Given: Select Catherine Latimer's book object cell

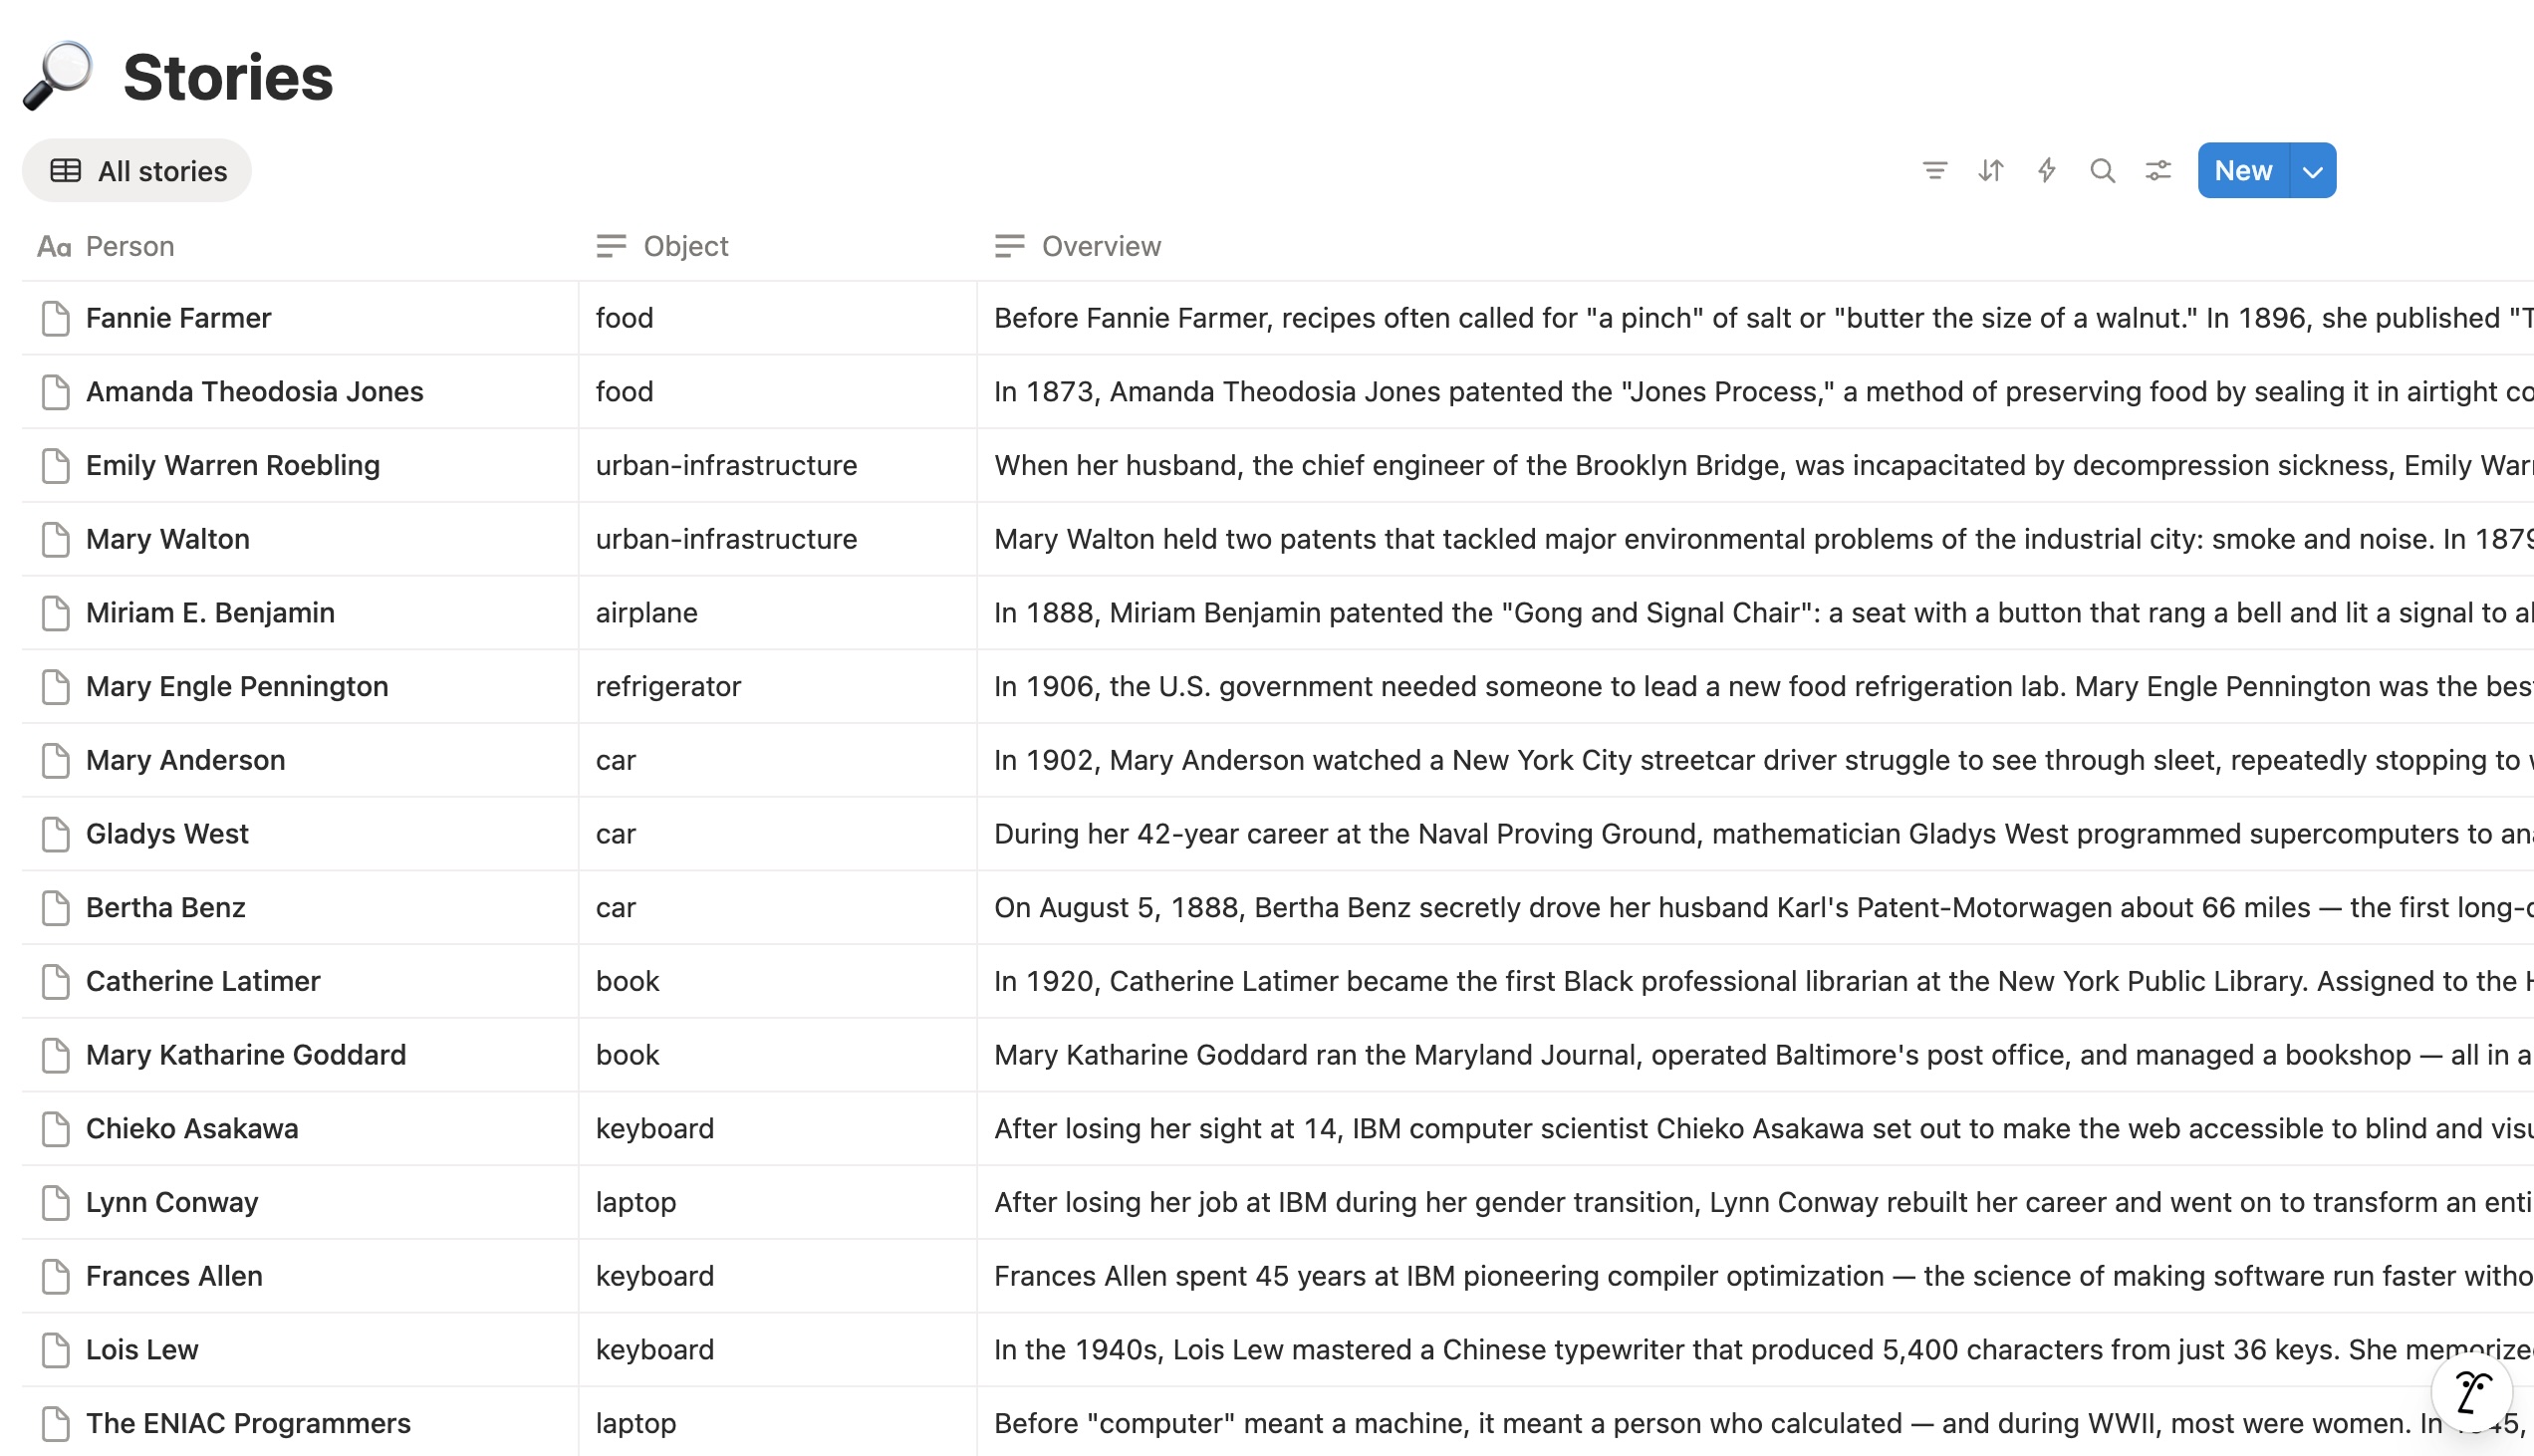Looking at the screenshot, I should click(778, 982).
